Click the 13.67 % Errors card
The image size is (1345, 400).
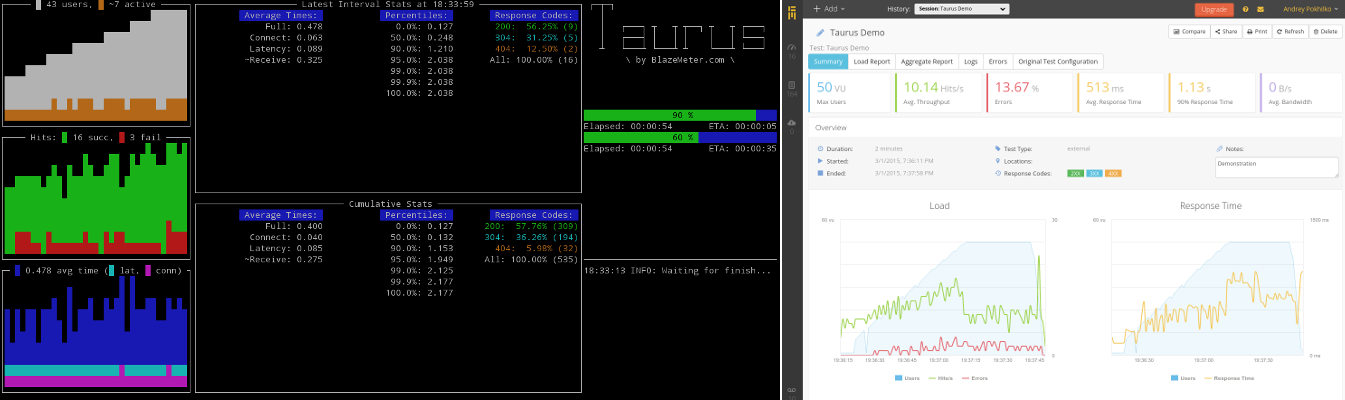point(1030,92)
